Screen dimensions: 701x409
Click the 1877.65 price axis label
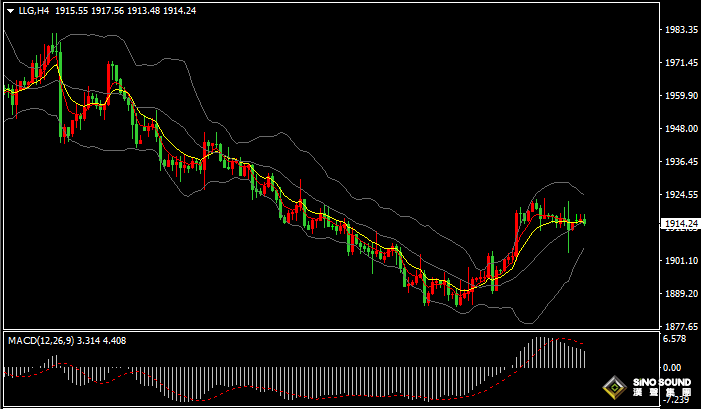(x=680, y=326)
